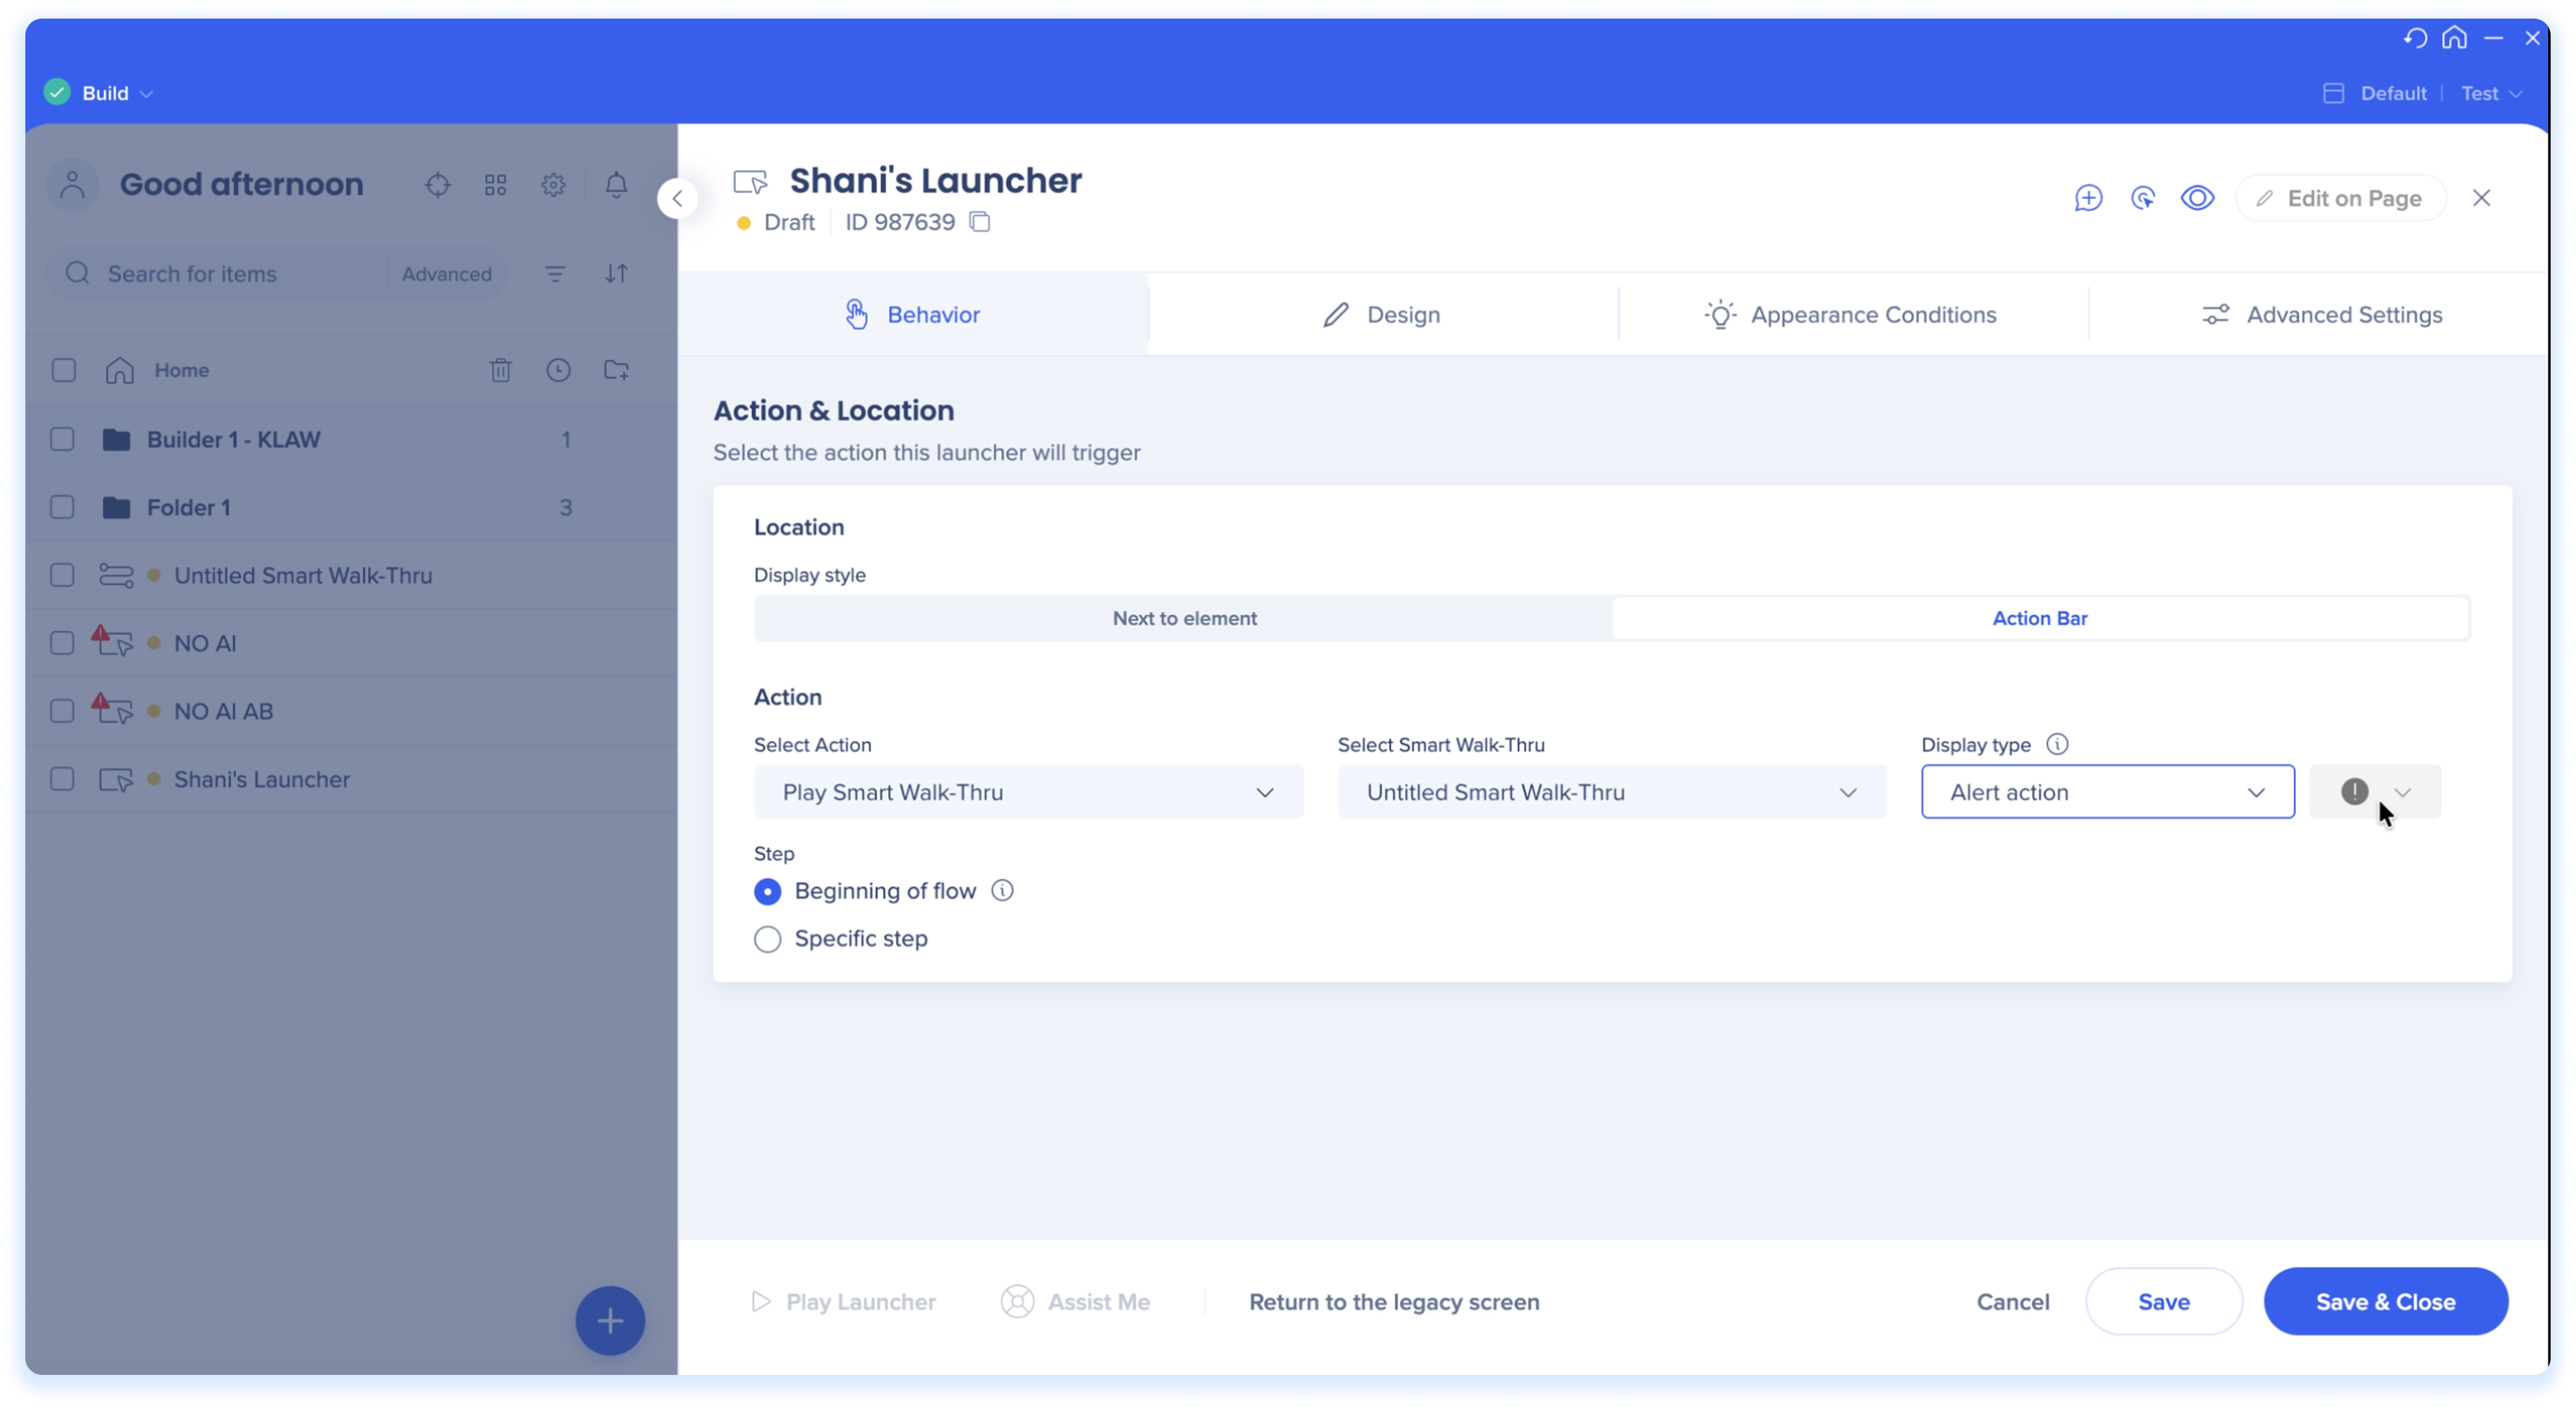Viewport: 2576px width, 1407px height.
Task: Open the Select Smart Walk-Thru dropdown
Action: [1611, 792]
